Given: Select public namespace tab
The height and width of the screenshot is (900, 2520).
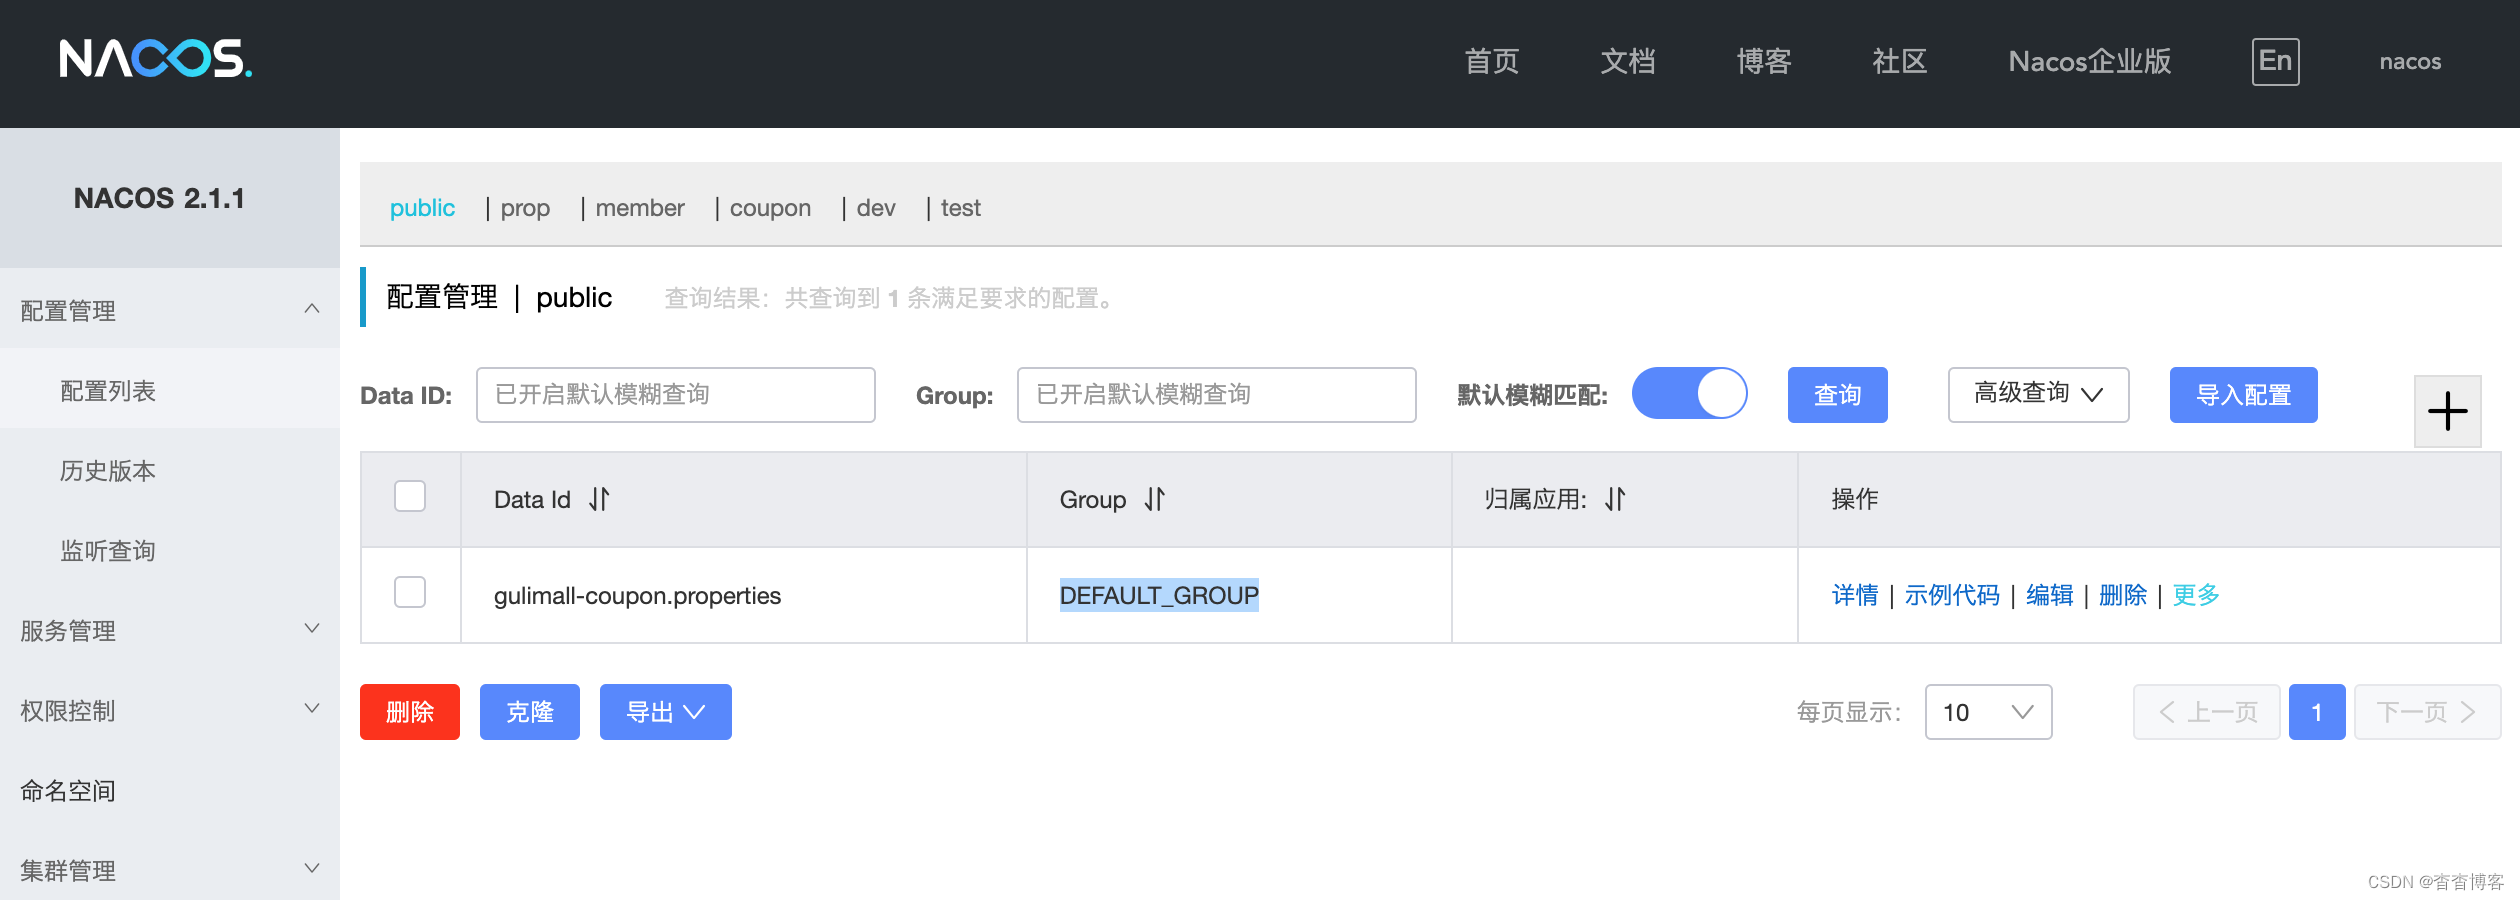Looking at the screenshot, I should (422, 208).
